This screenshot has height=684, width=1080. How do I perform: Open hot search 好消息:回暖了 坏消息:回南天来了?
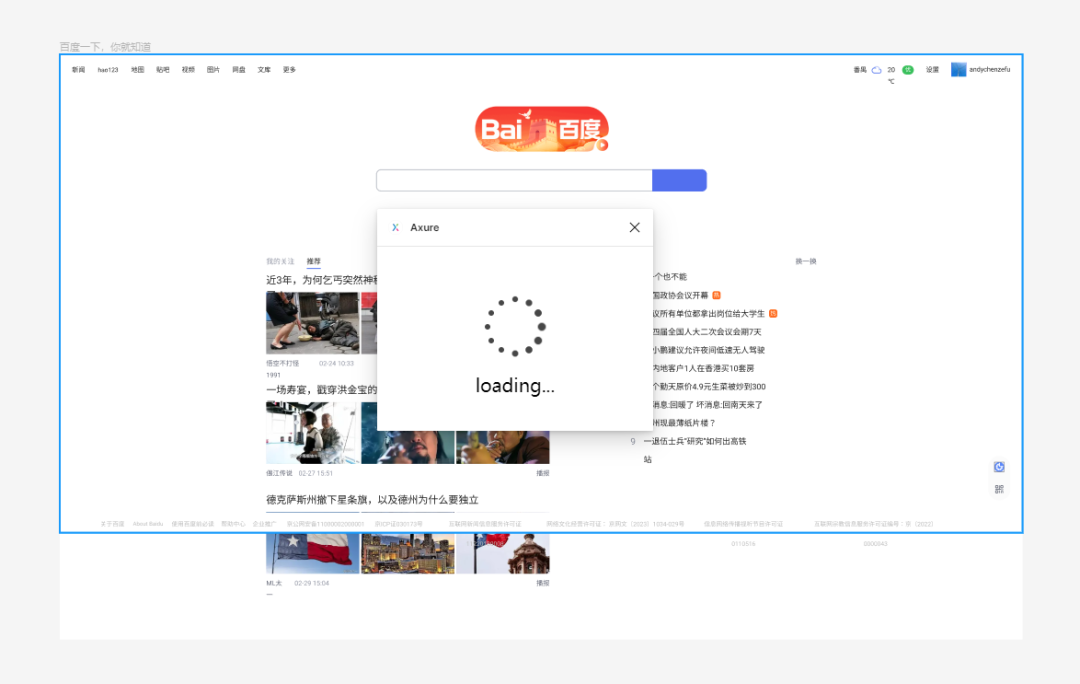tap(707, 405)
